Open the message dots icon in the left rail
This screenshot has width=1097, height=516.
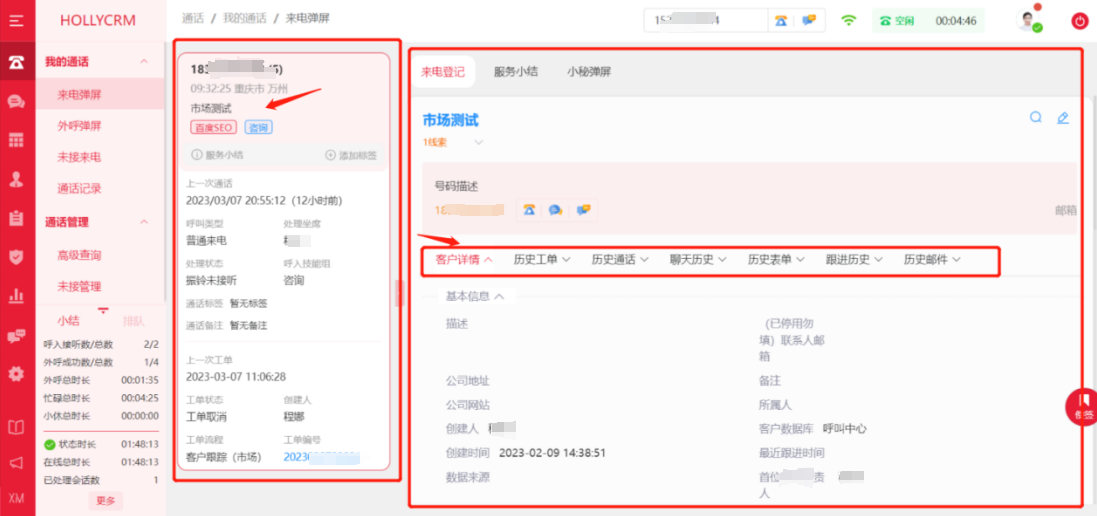(17, 336)
